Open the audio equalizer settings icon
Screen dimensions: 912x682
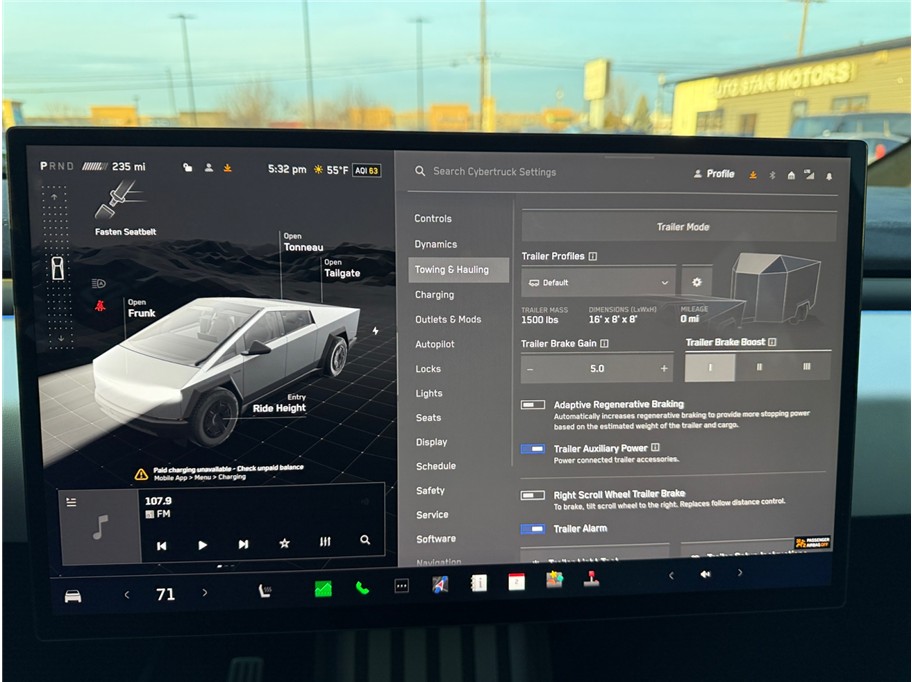(x=325, y=542)
